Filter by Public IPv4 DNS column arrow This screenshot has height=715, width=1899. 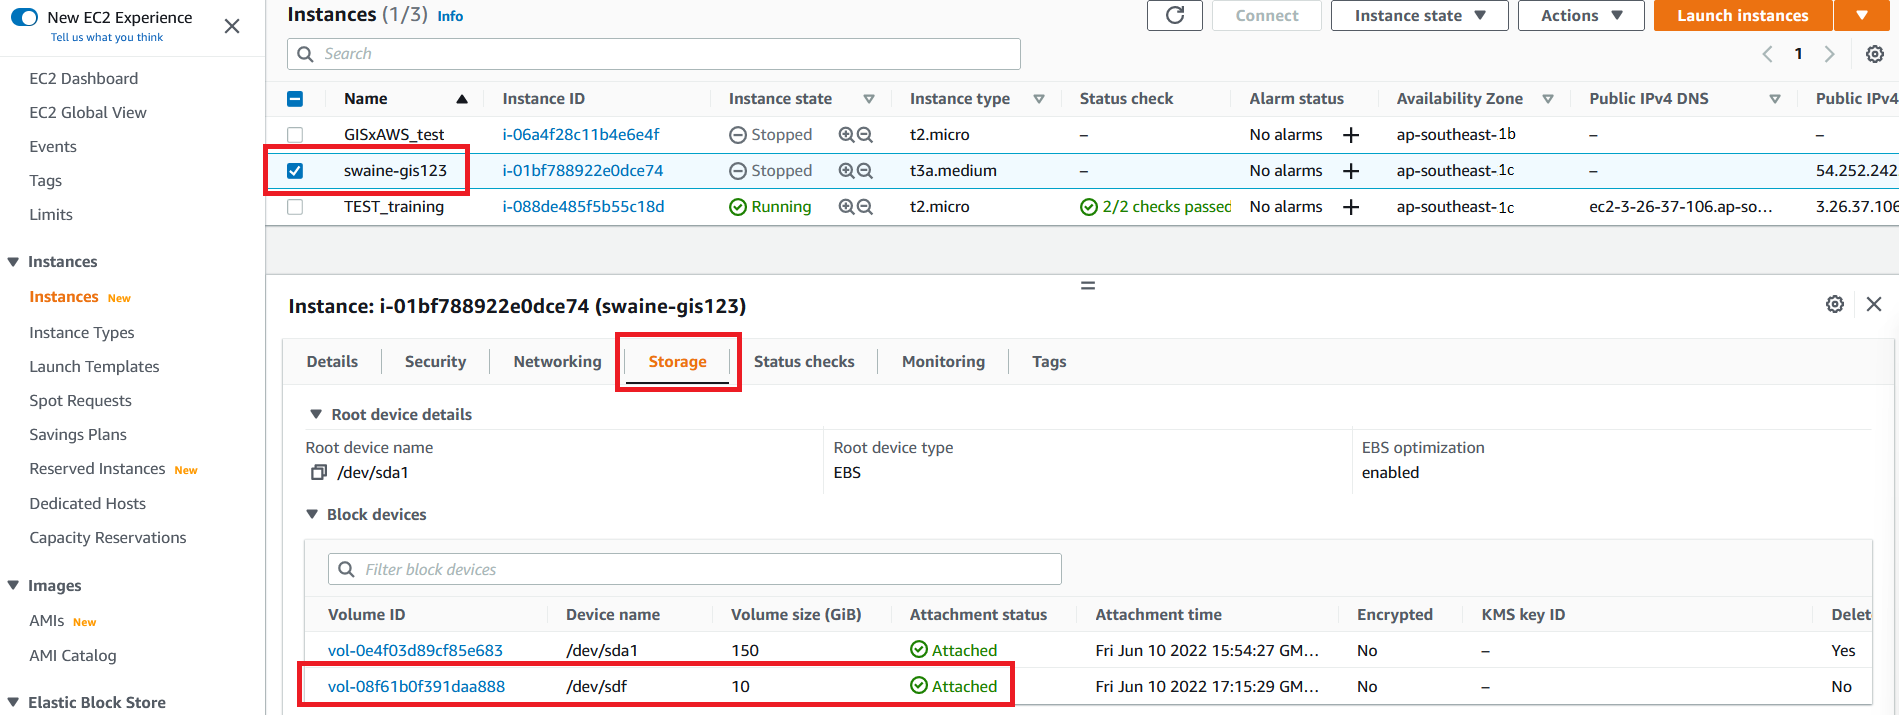pos(1775,99)
